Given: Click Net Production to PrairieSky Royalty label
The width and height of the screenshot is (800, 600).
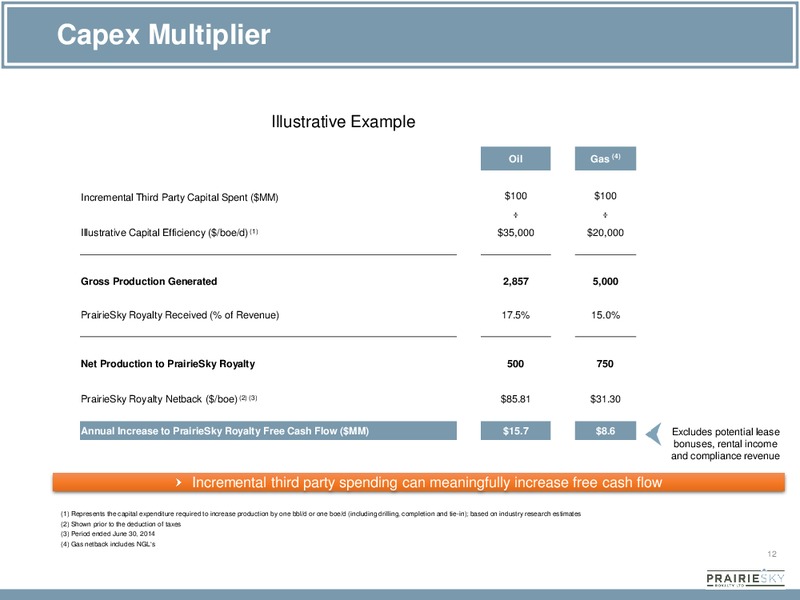Looking at the screenshot, I should (x=168, y=364).
